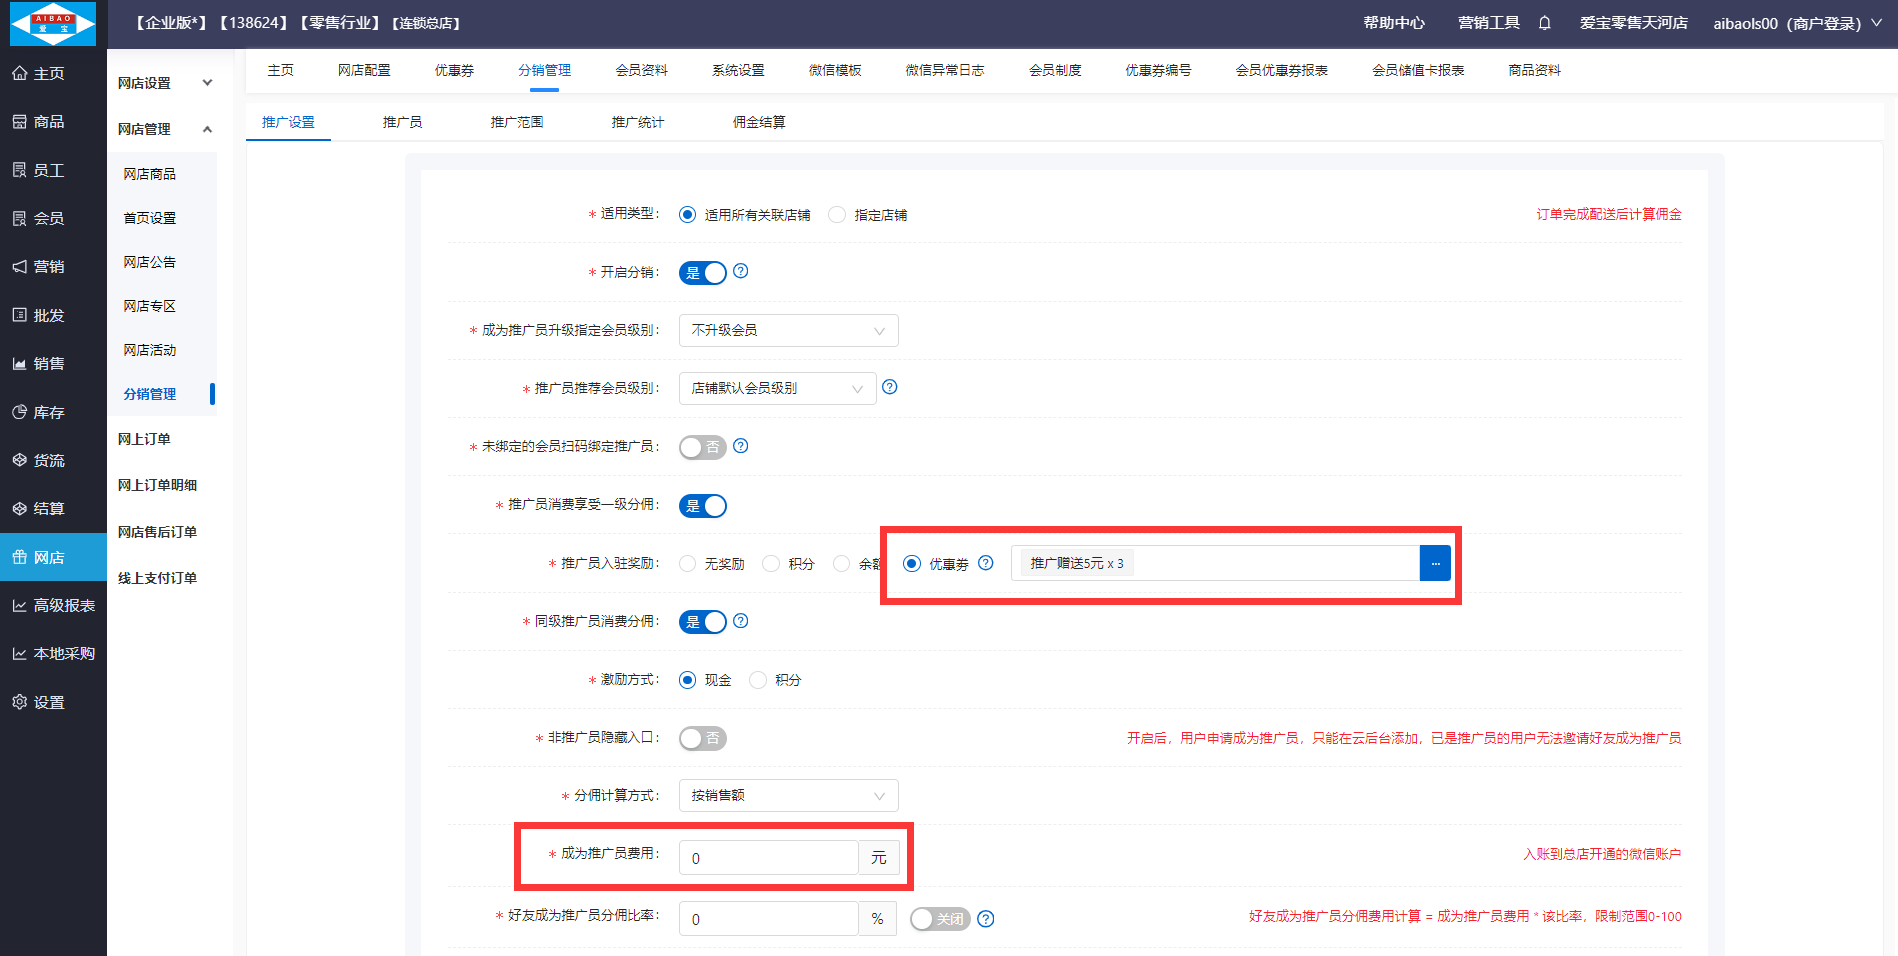Click the help icon beside 优惠券 radio option

tap(985, 563)
